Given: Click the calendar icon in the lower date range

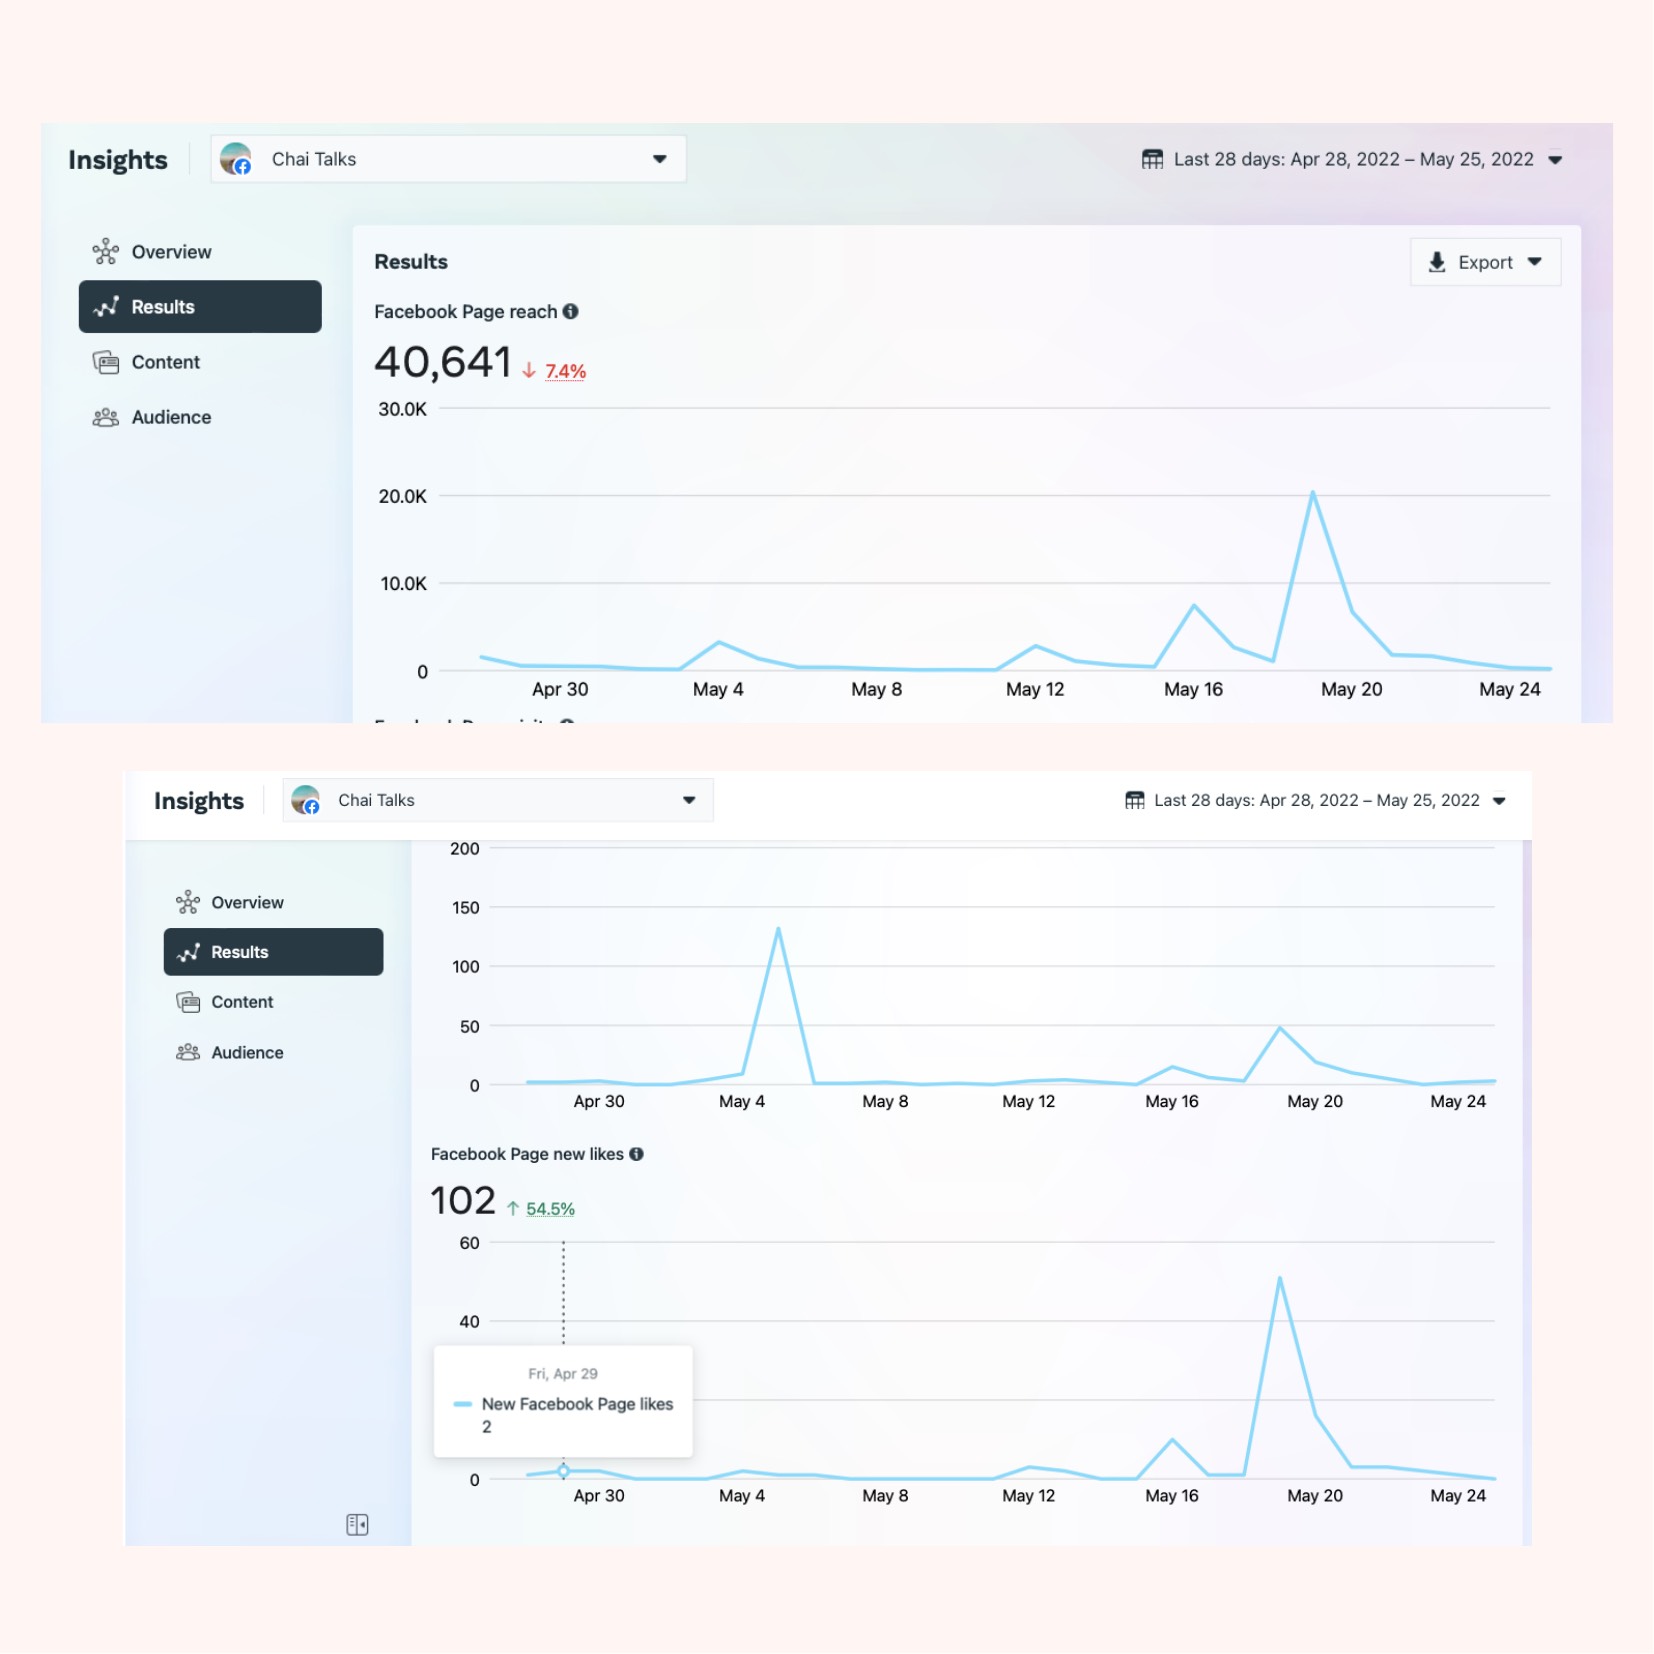Looking at the screenshot, I should [1134, 800].
